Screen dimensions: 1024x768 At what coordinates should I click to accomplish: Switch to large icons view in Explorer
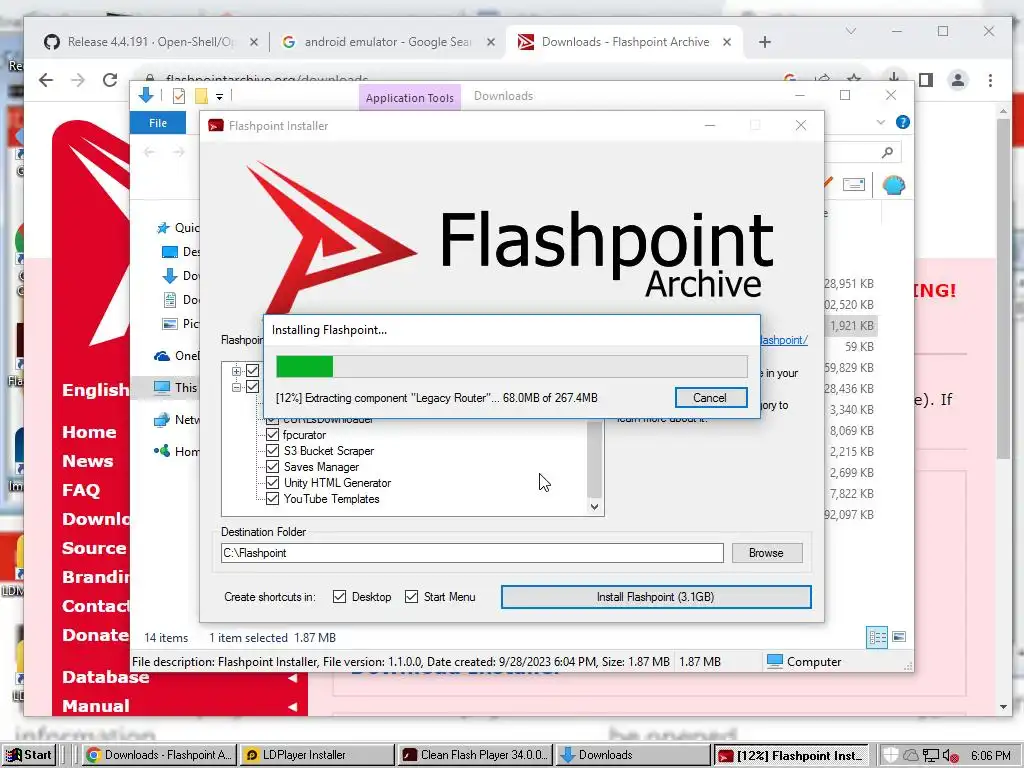click(x=899, y=637)
